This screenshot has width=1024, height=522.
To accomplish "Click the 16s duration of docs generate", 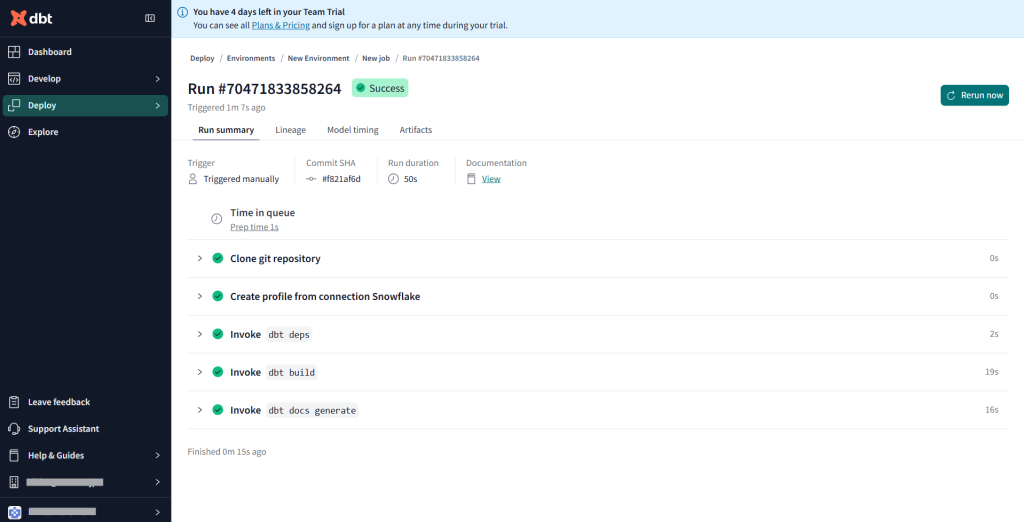I will pos(992,410).
